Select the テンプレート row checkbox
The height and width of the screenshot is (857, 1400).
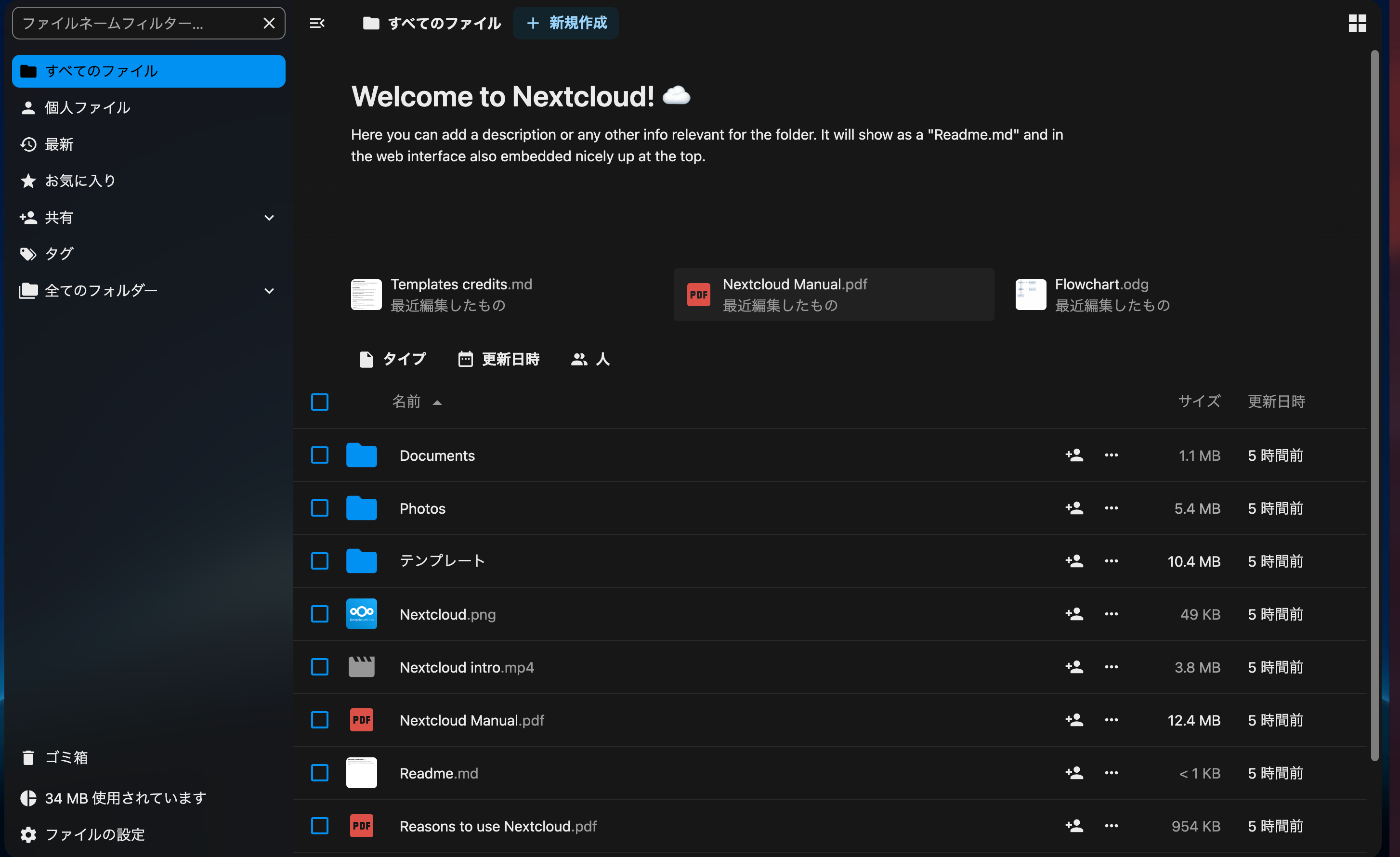(x=320, y=561)
